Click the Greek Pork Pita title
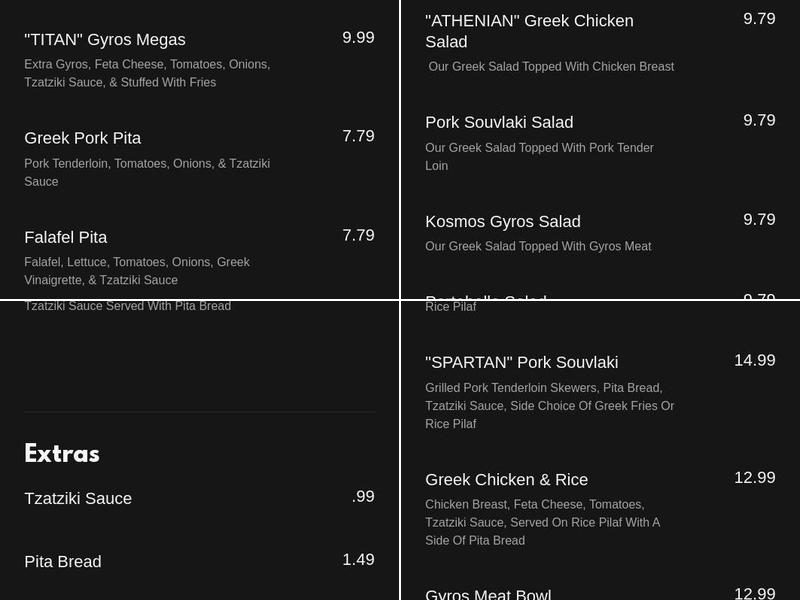 tap(83, 138)
